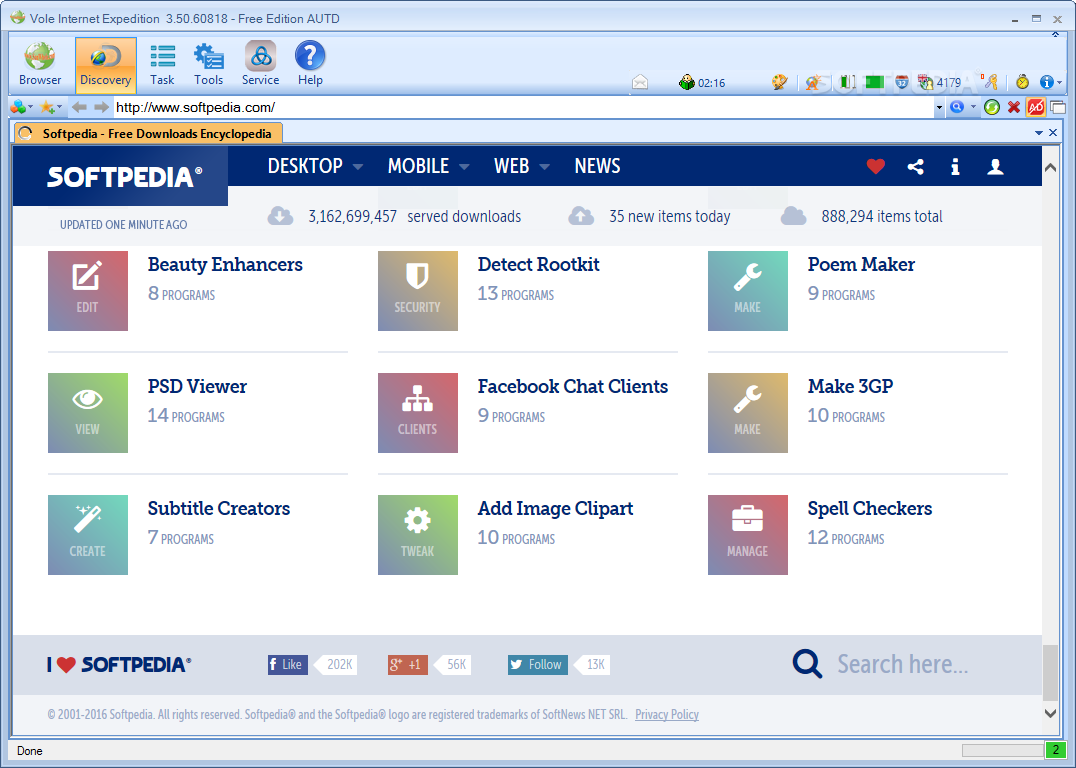Click the Google +1 button

coord(408,664)
